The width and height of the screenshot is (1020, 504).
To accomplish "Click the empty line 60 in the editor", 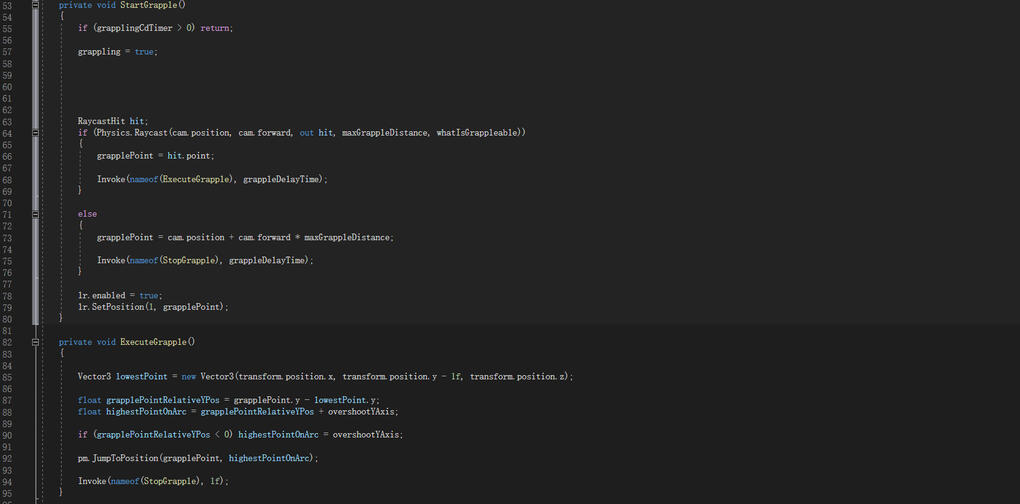I will [x=300, y=86].
